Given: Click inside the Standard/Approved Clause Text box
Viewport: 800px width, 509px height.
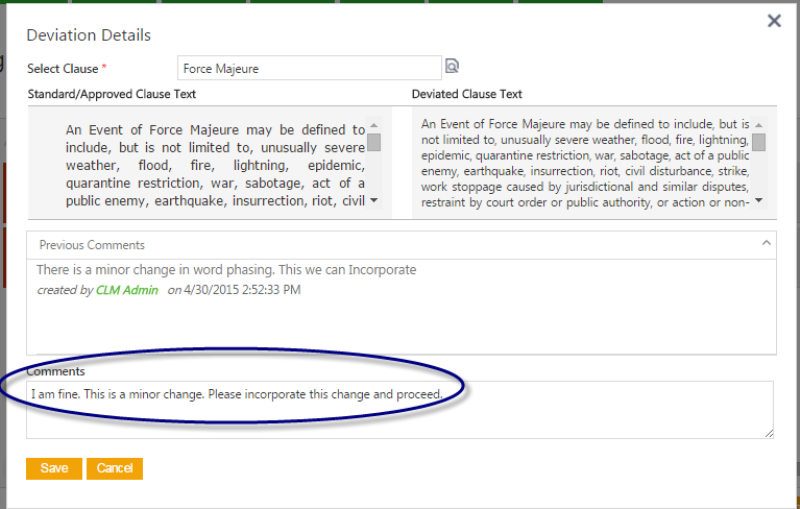Looking at the screenshot, I should tap(215, 165).
